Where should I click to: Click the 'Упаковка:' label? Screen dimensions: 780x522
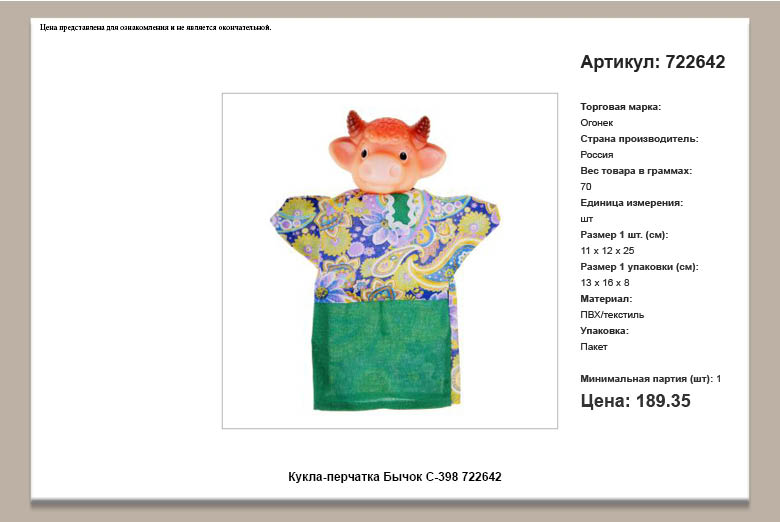pos(604,330)
